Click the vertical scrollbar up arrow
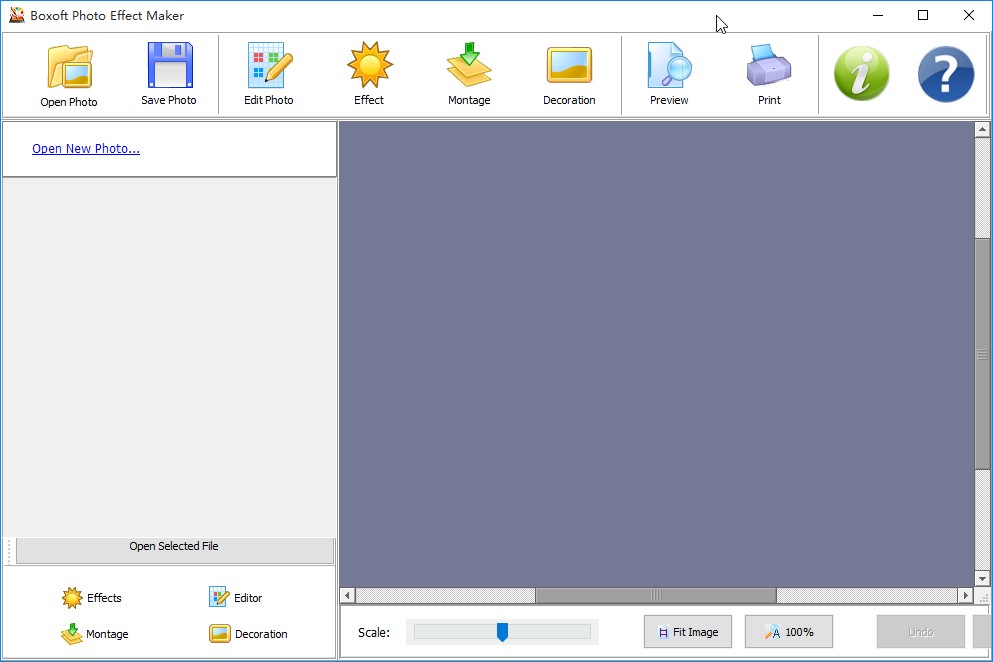 (982, 129)
